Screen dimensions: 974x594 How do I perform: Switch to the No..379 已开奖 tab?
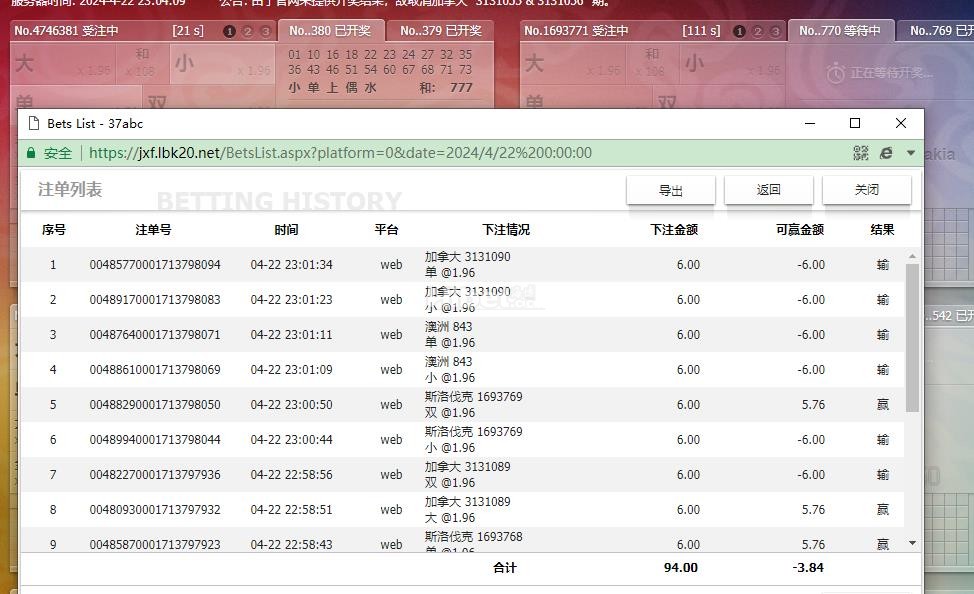tap(440, 30)
